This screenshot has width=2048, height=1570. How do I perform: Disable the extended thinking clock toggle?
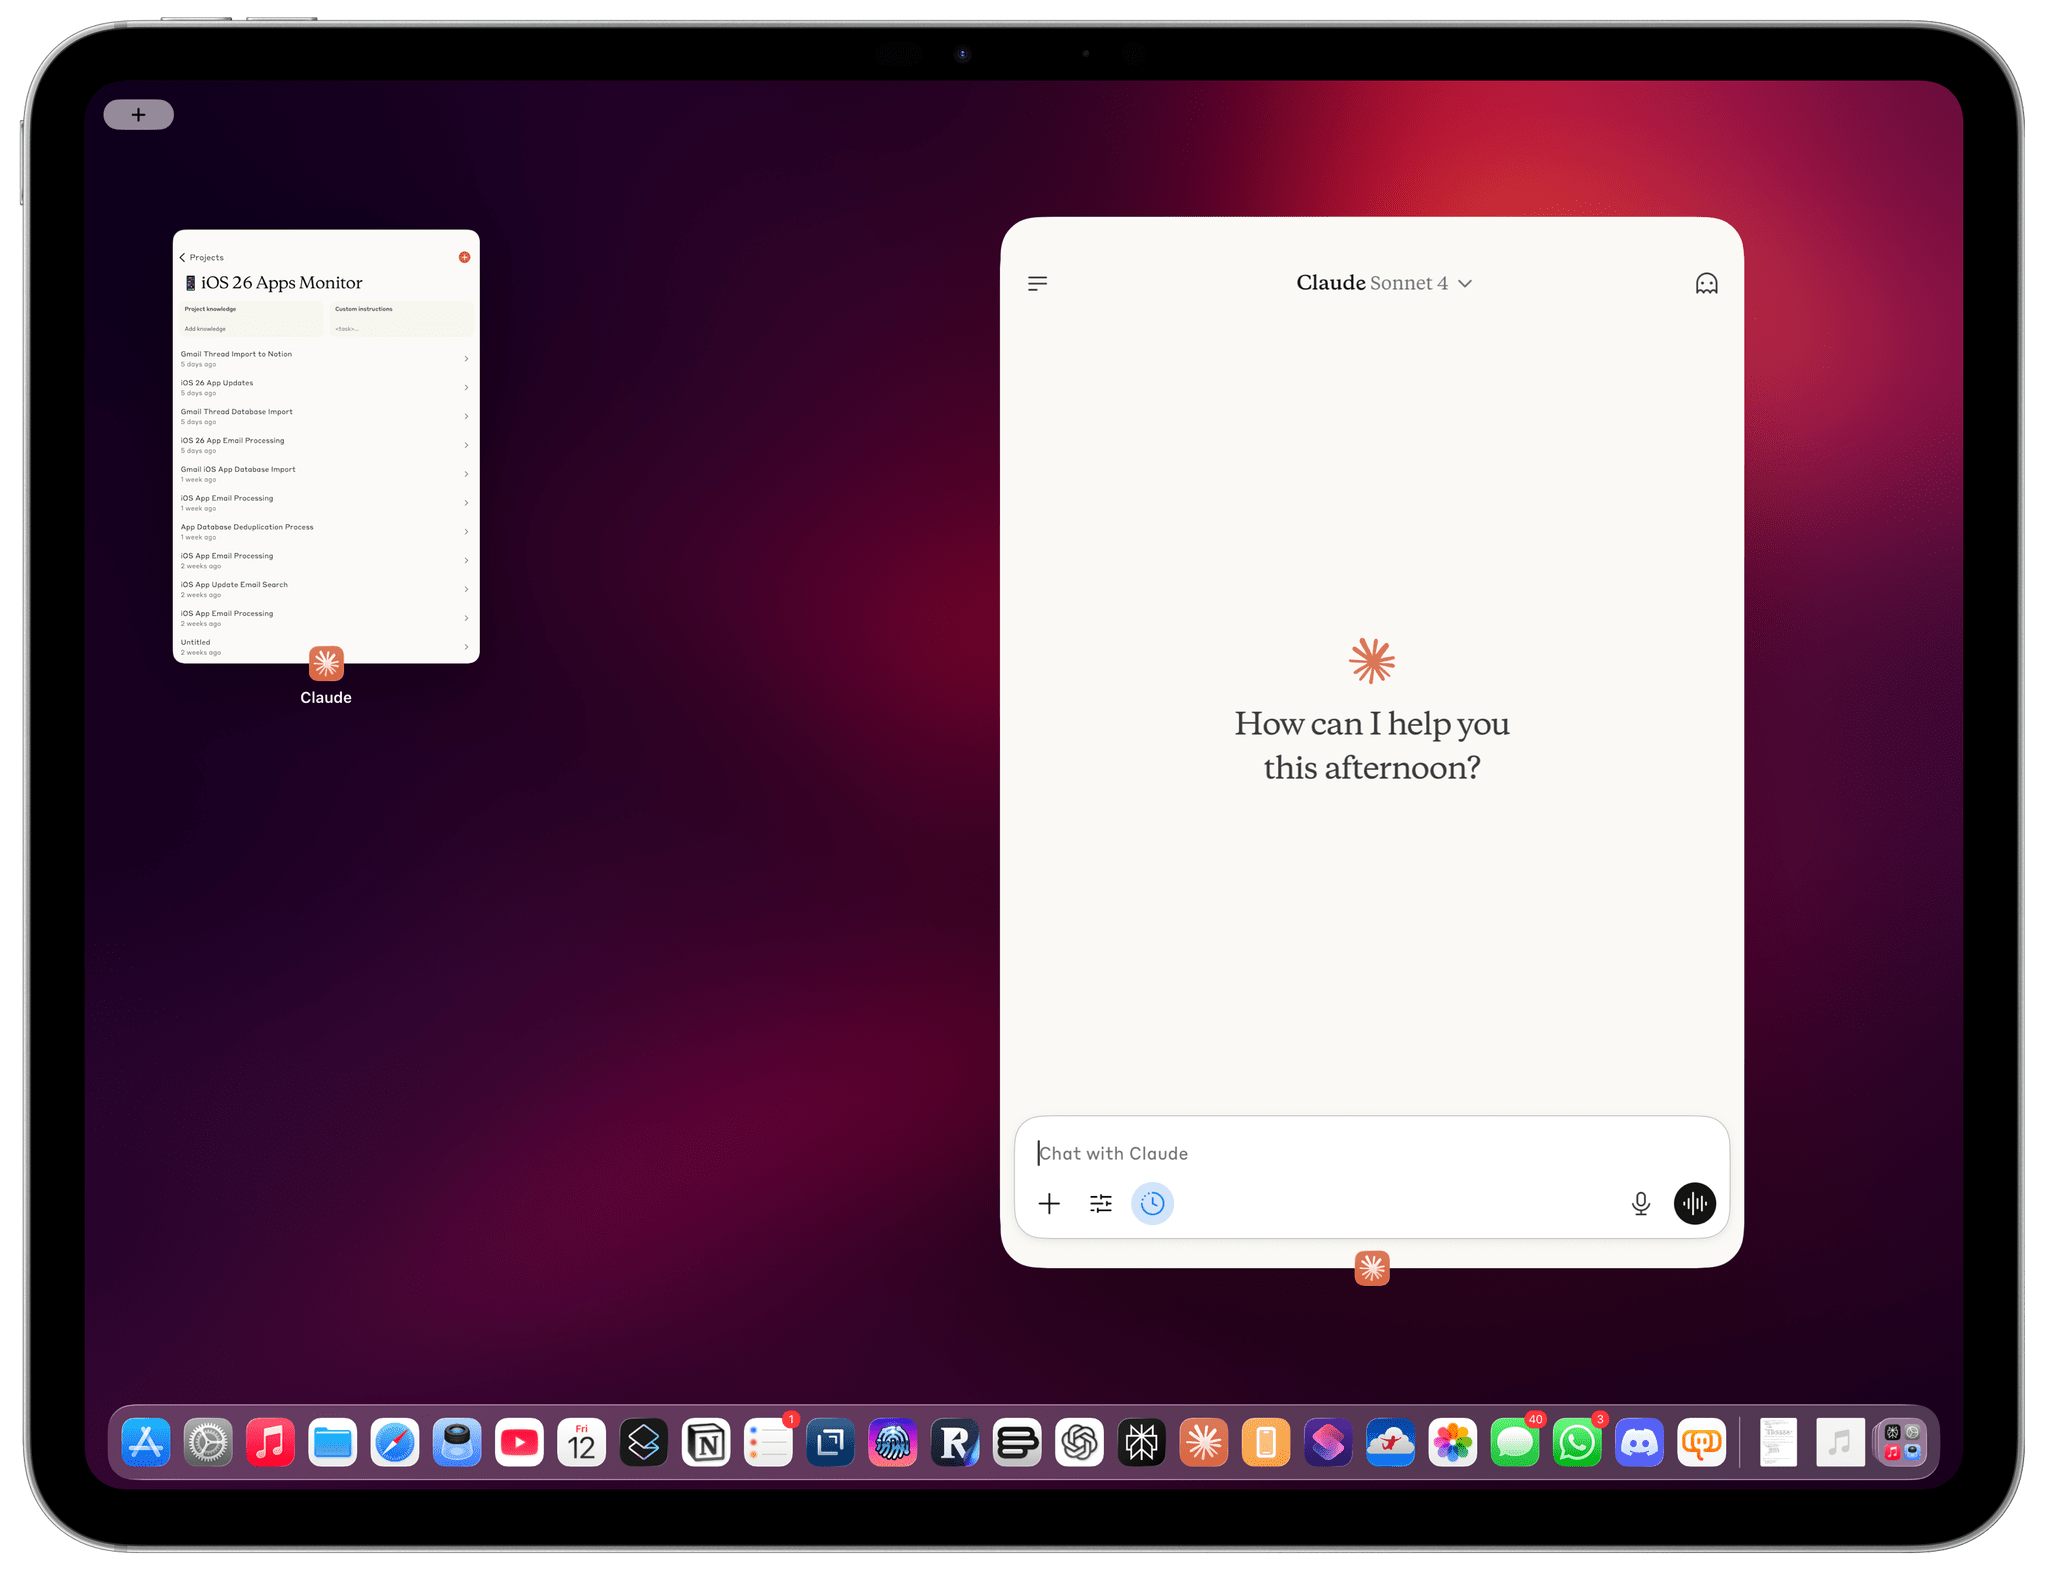point(1152,1203)
